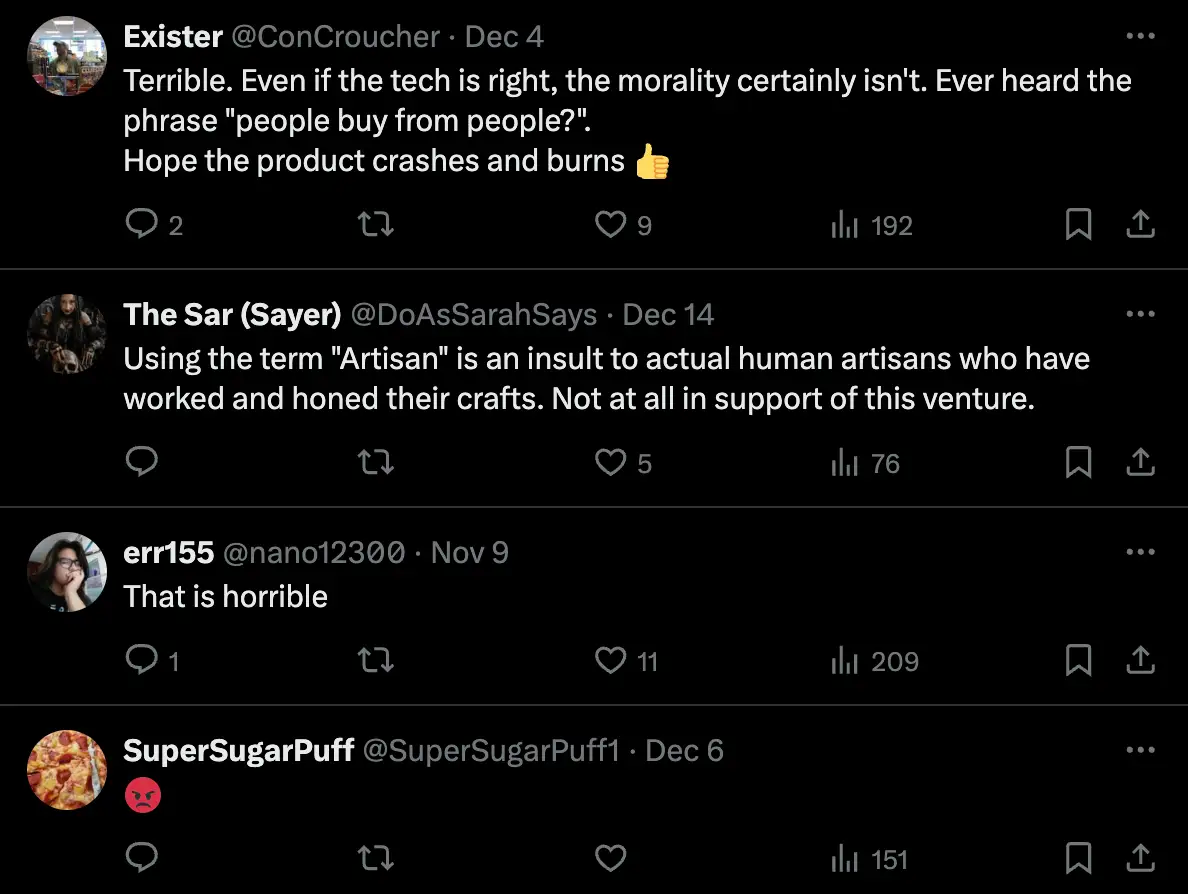Like the tweet about the term "Artisan"

pyautogui.click(x=610, y=462)
